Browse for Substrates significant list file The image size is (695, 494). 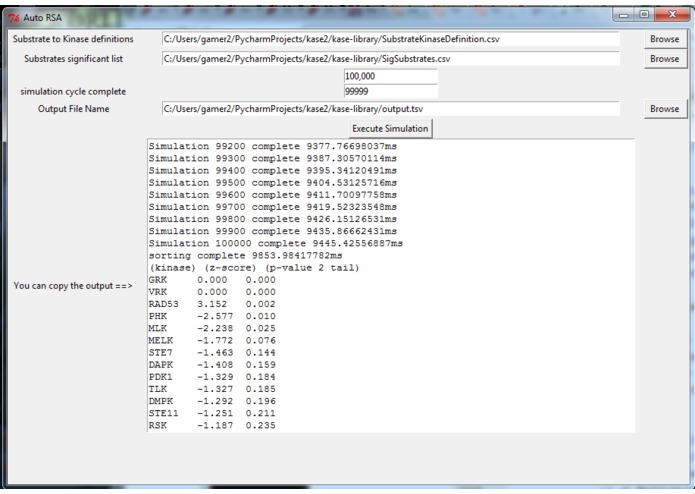(x=664, y=59)
